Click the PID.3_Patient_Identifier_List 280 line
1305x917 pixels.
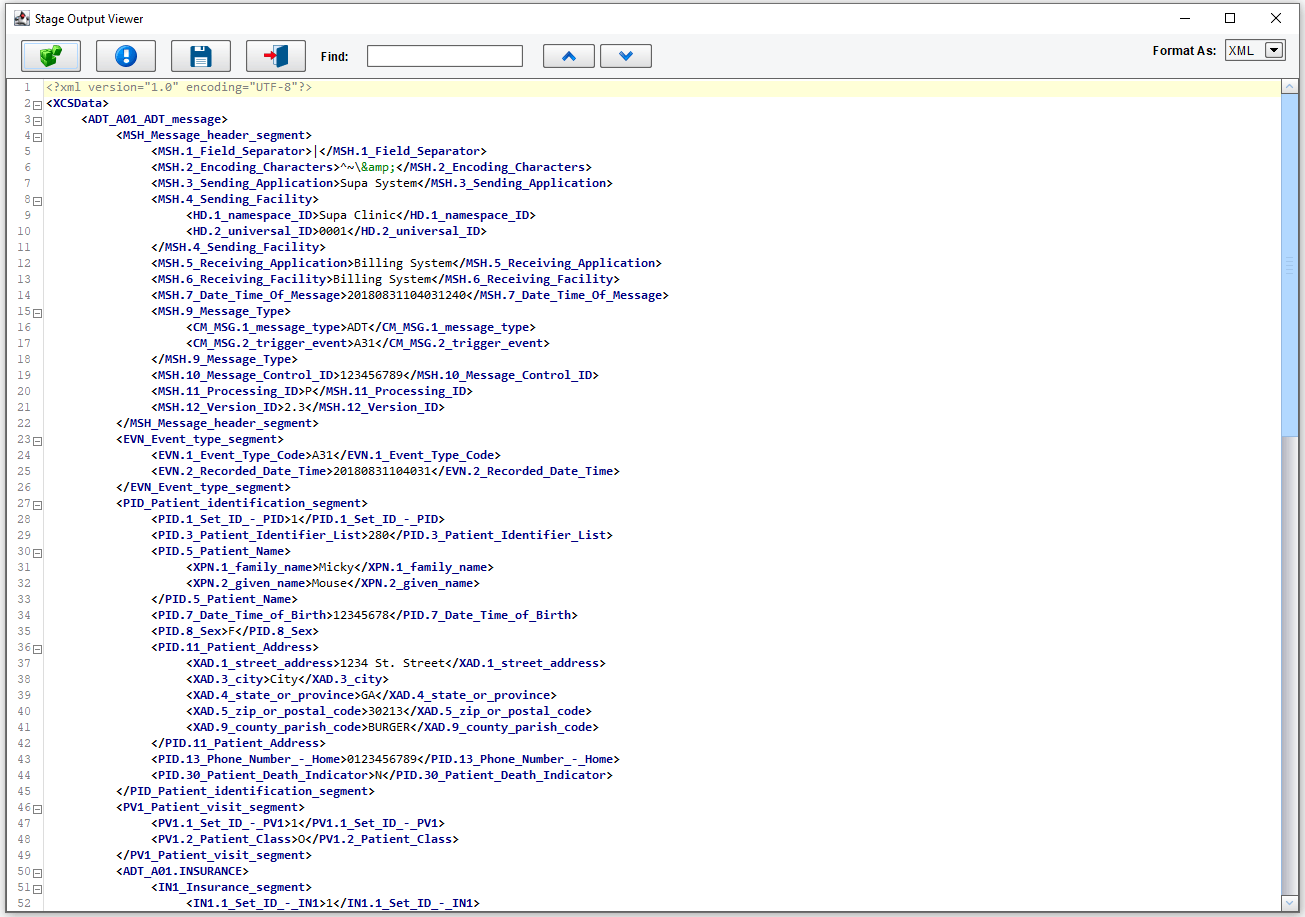tap(382, 535)
